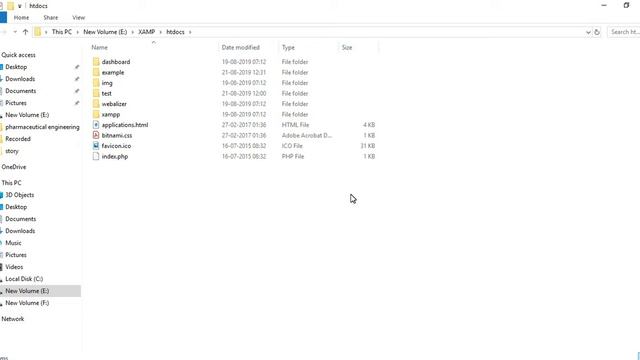Click the pin icon beside Documents
Viewport: 640px width, 360px height.
coord(77,91)
